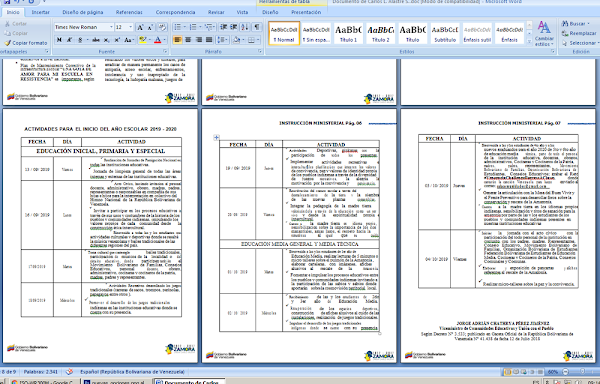
Task: Toggle bold text formatting
Action: (59, 40)
